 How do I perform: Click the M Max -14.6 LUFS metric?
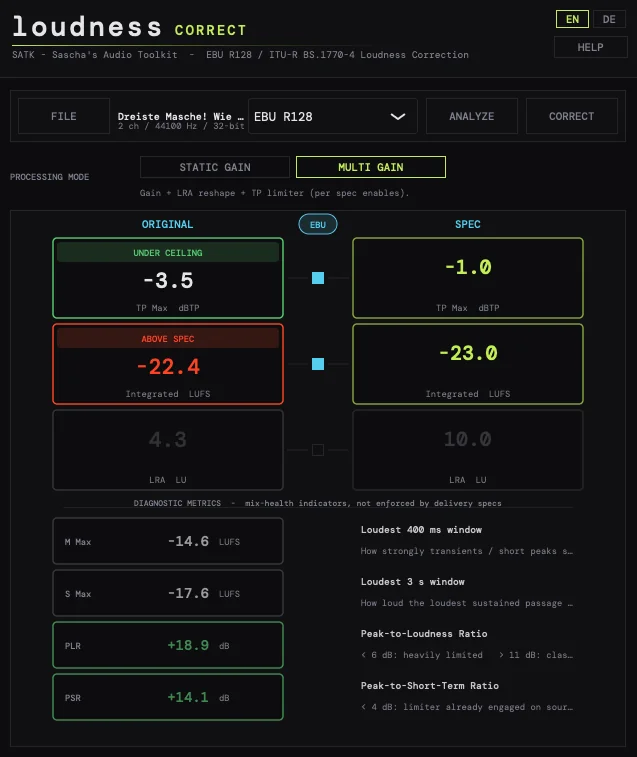pos(168,541)
